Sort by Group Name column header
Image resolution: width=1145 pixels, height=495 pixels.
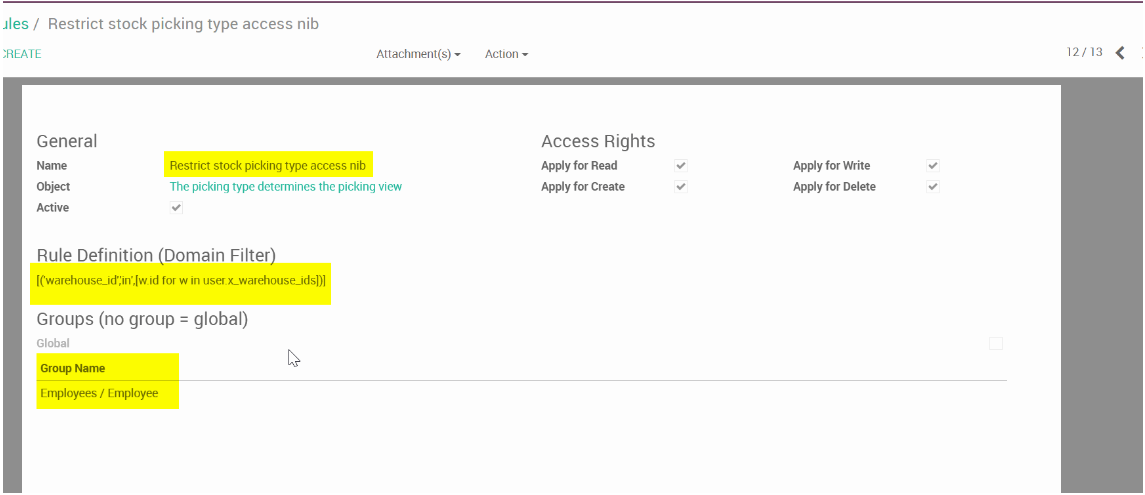click(x=73, y=369)
